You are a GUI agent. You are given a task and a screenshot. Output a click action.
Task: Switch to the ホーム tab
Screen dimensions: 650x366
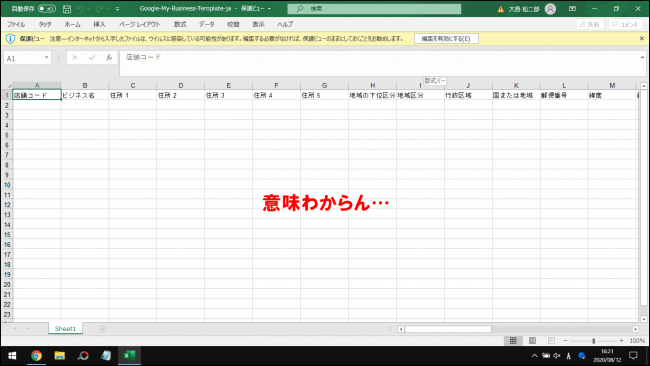coord(72,24)
